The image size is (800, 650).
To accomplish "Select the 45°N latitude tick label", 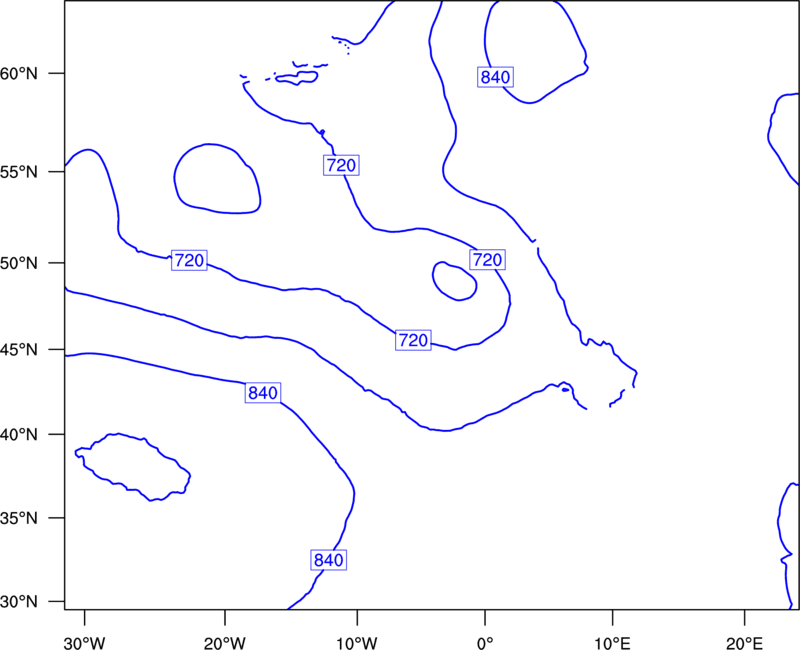I will point(19,350).
